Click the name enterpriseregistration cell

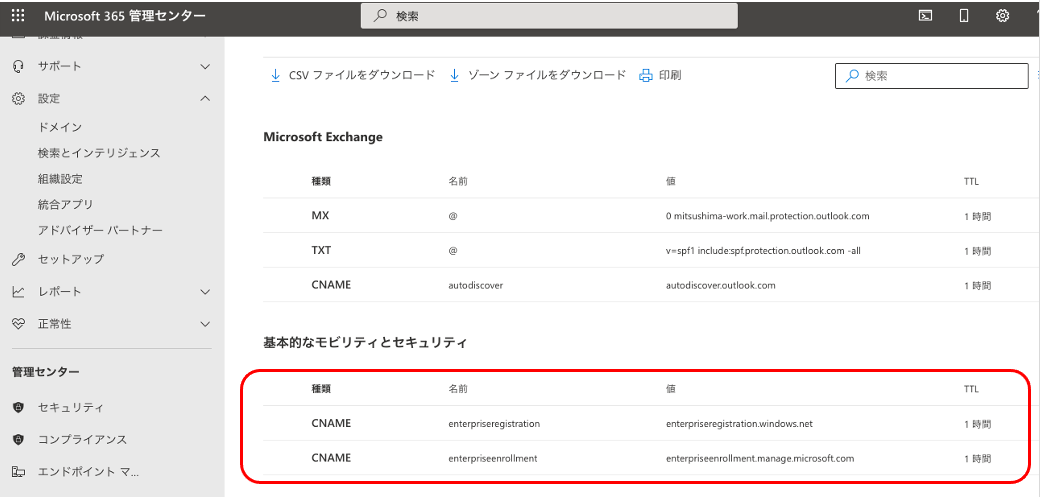(x=494, y=424)
